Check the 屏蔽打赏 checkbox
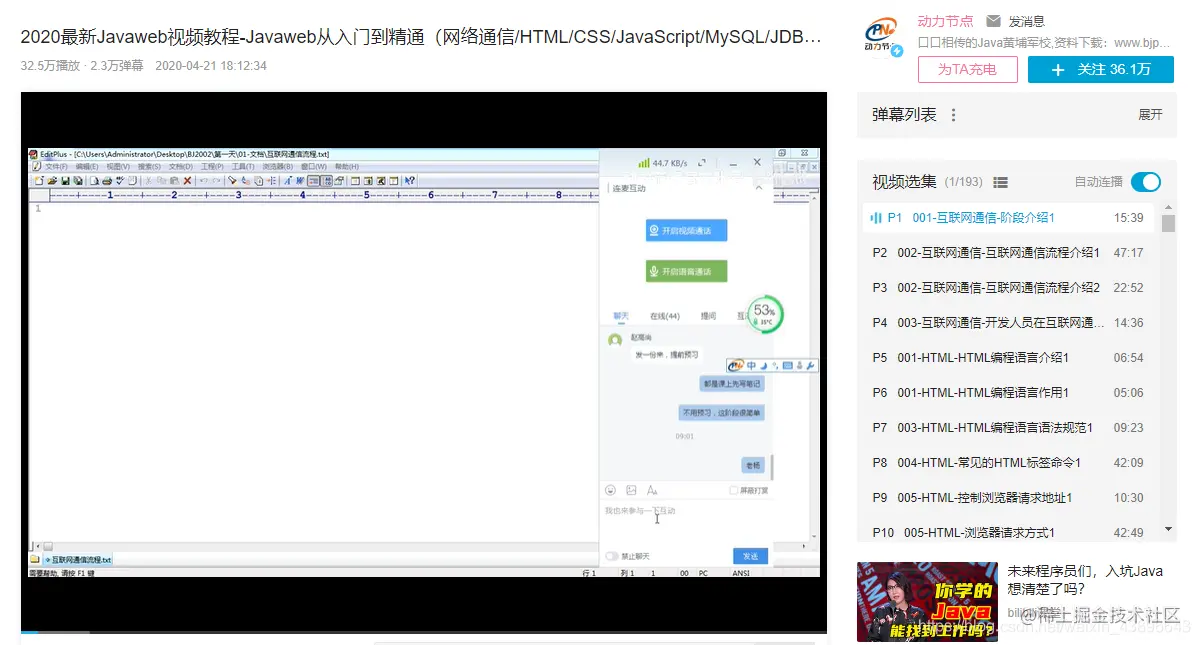1200x645 pixels. coord(734,490)
